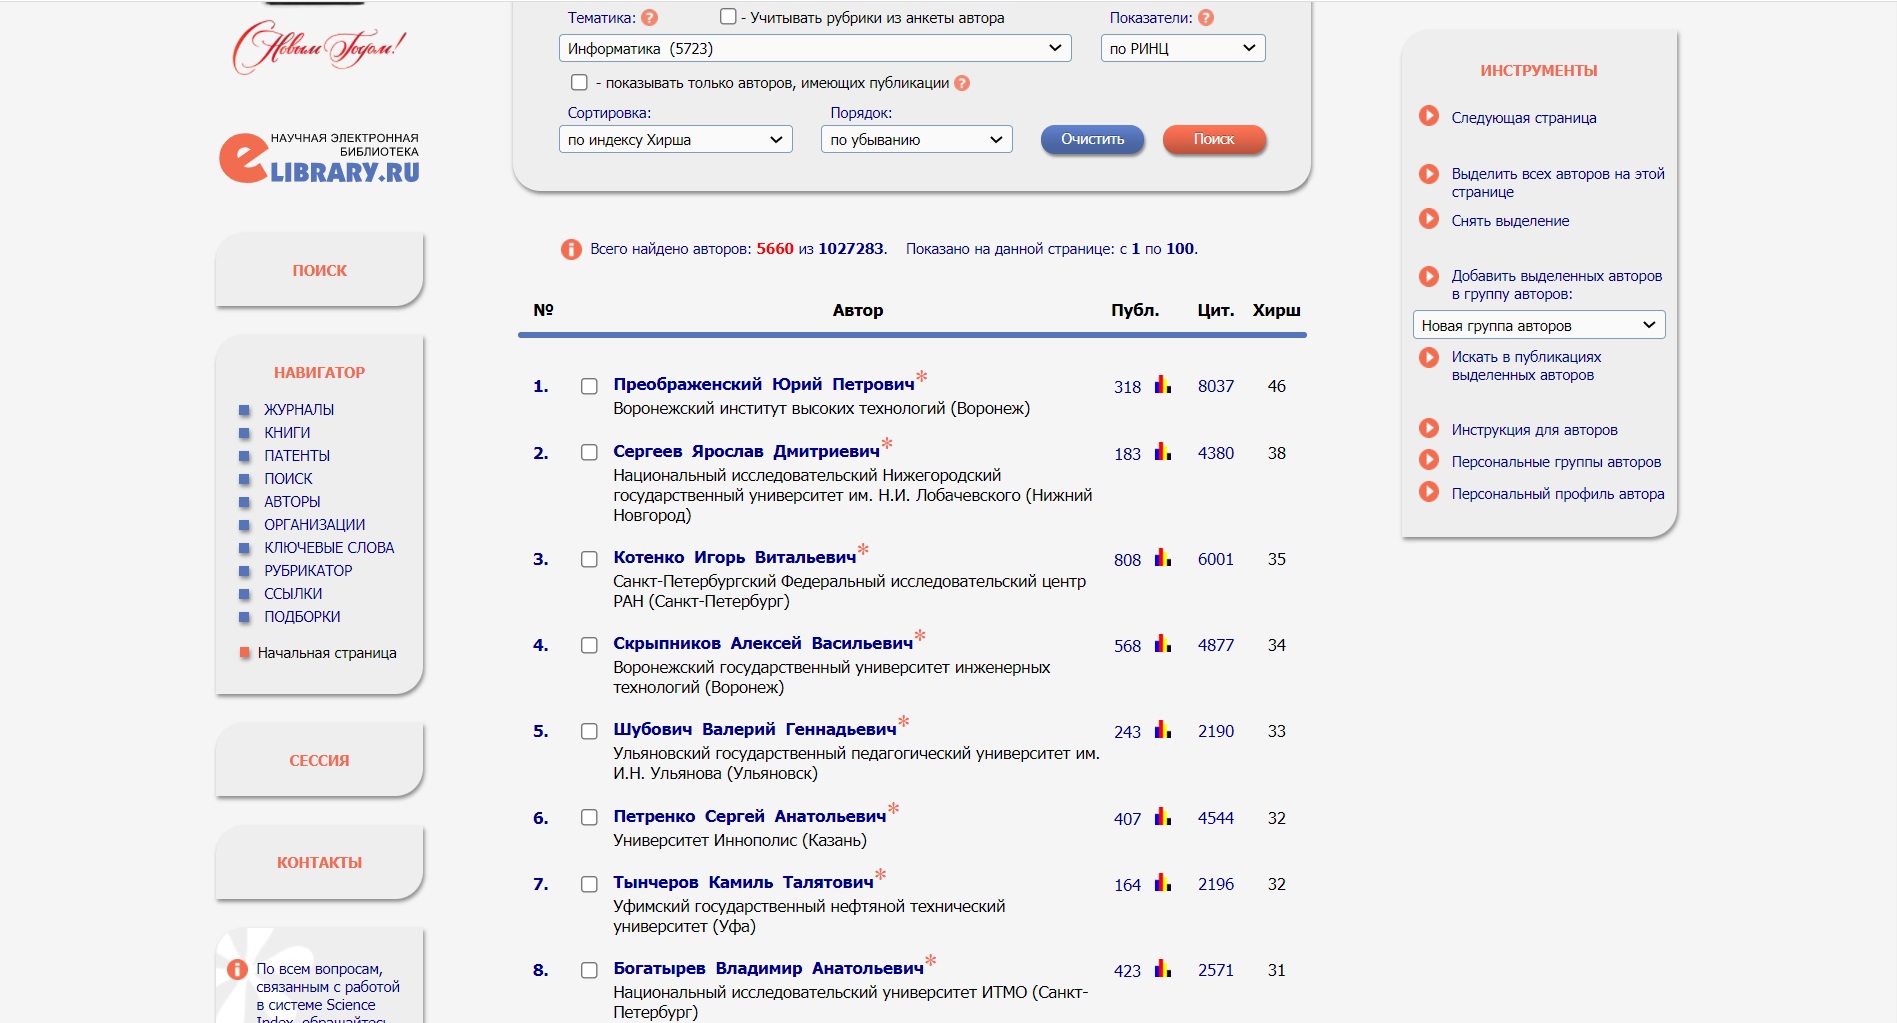Select checkbox for Тынчеров Камиль Талятович
Screen dimensions: 1897x1023
[x=589, y=884]
